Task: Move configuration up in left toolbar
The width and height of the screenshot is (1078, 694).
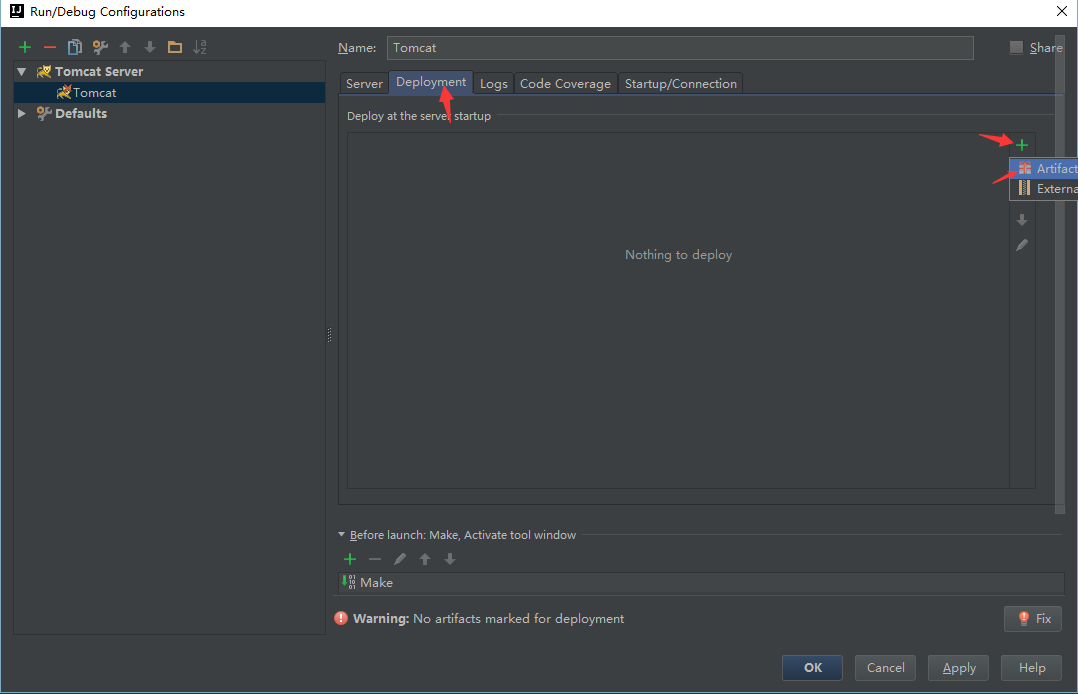Action: coord(125,47)
